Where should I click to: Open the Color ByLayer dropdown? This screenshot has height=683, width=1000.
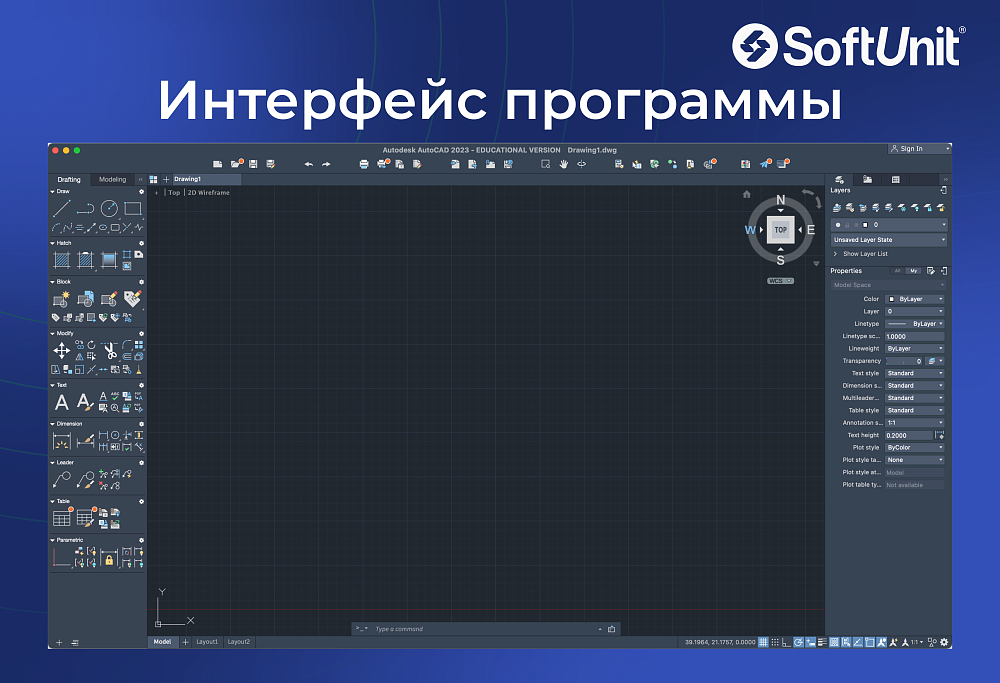tap(915, 299)
